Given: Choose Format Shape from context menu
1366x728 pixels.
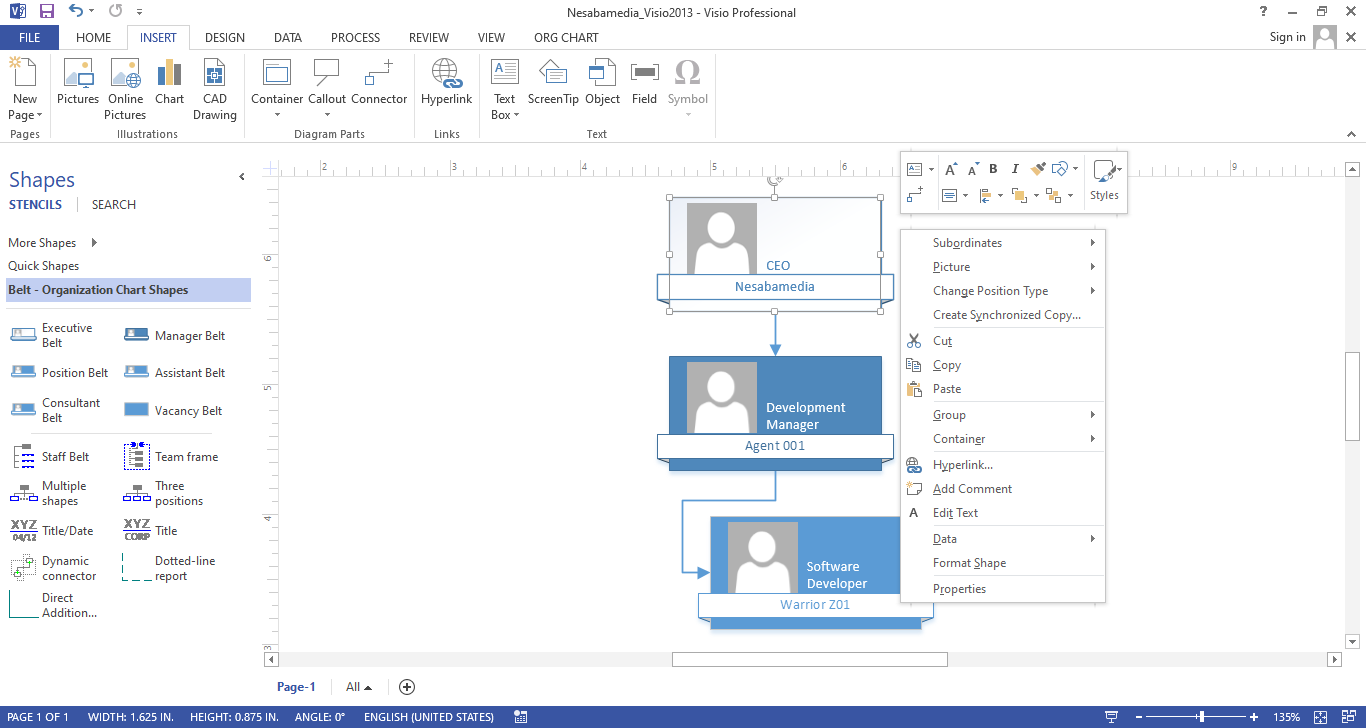Looking at the screenshot, I should 969,563.
